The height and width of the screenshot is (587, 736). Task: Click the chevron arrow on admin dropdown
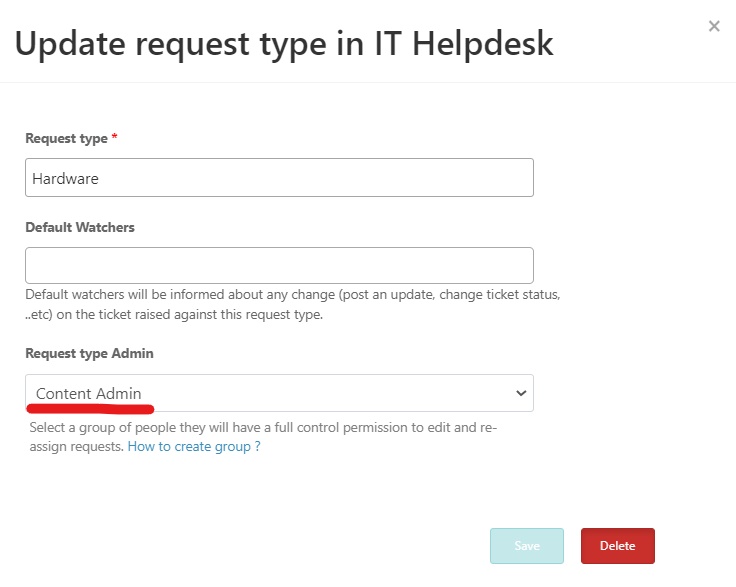click(521, 393)
